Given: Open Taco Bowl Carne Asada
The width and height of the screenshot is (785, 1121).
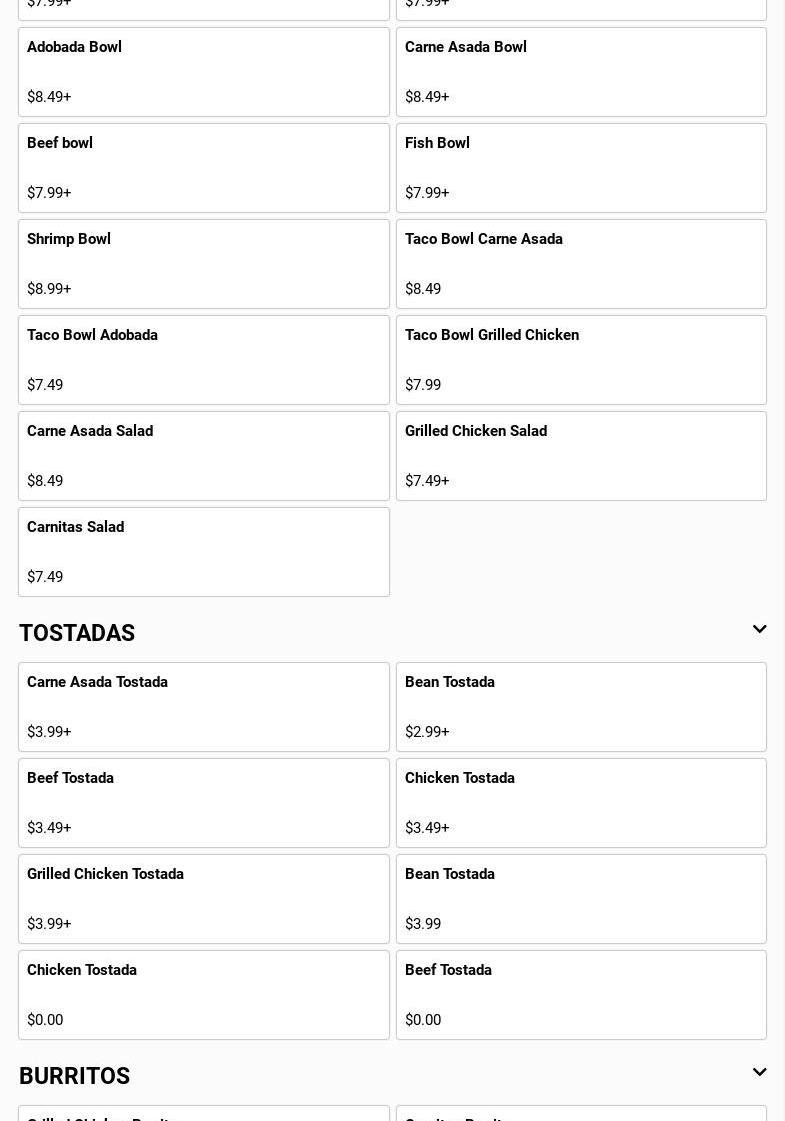Looking at the screenshot, I should click(x=581, y=264).
